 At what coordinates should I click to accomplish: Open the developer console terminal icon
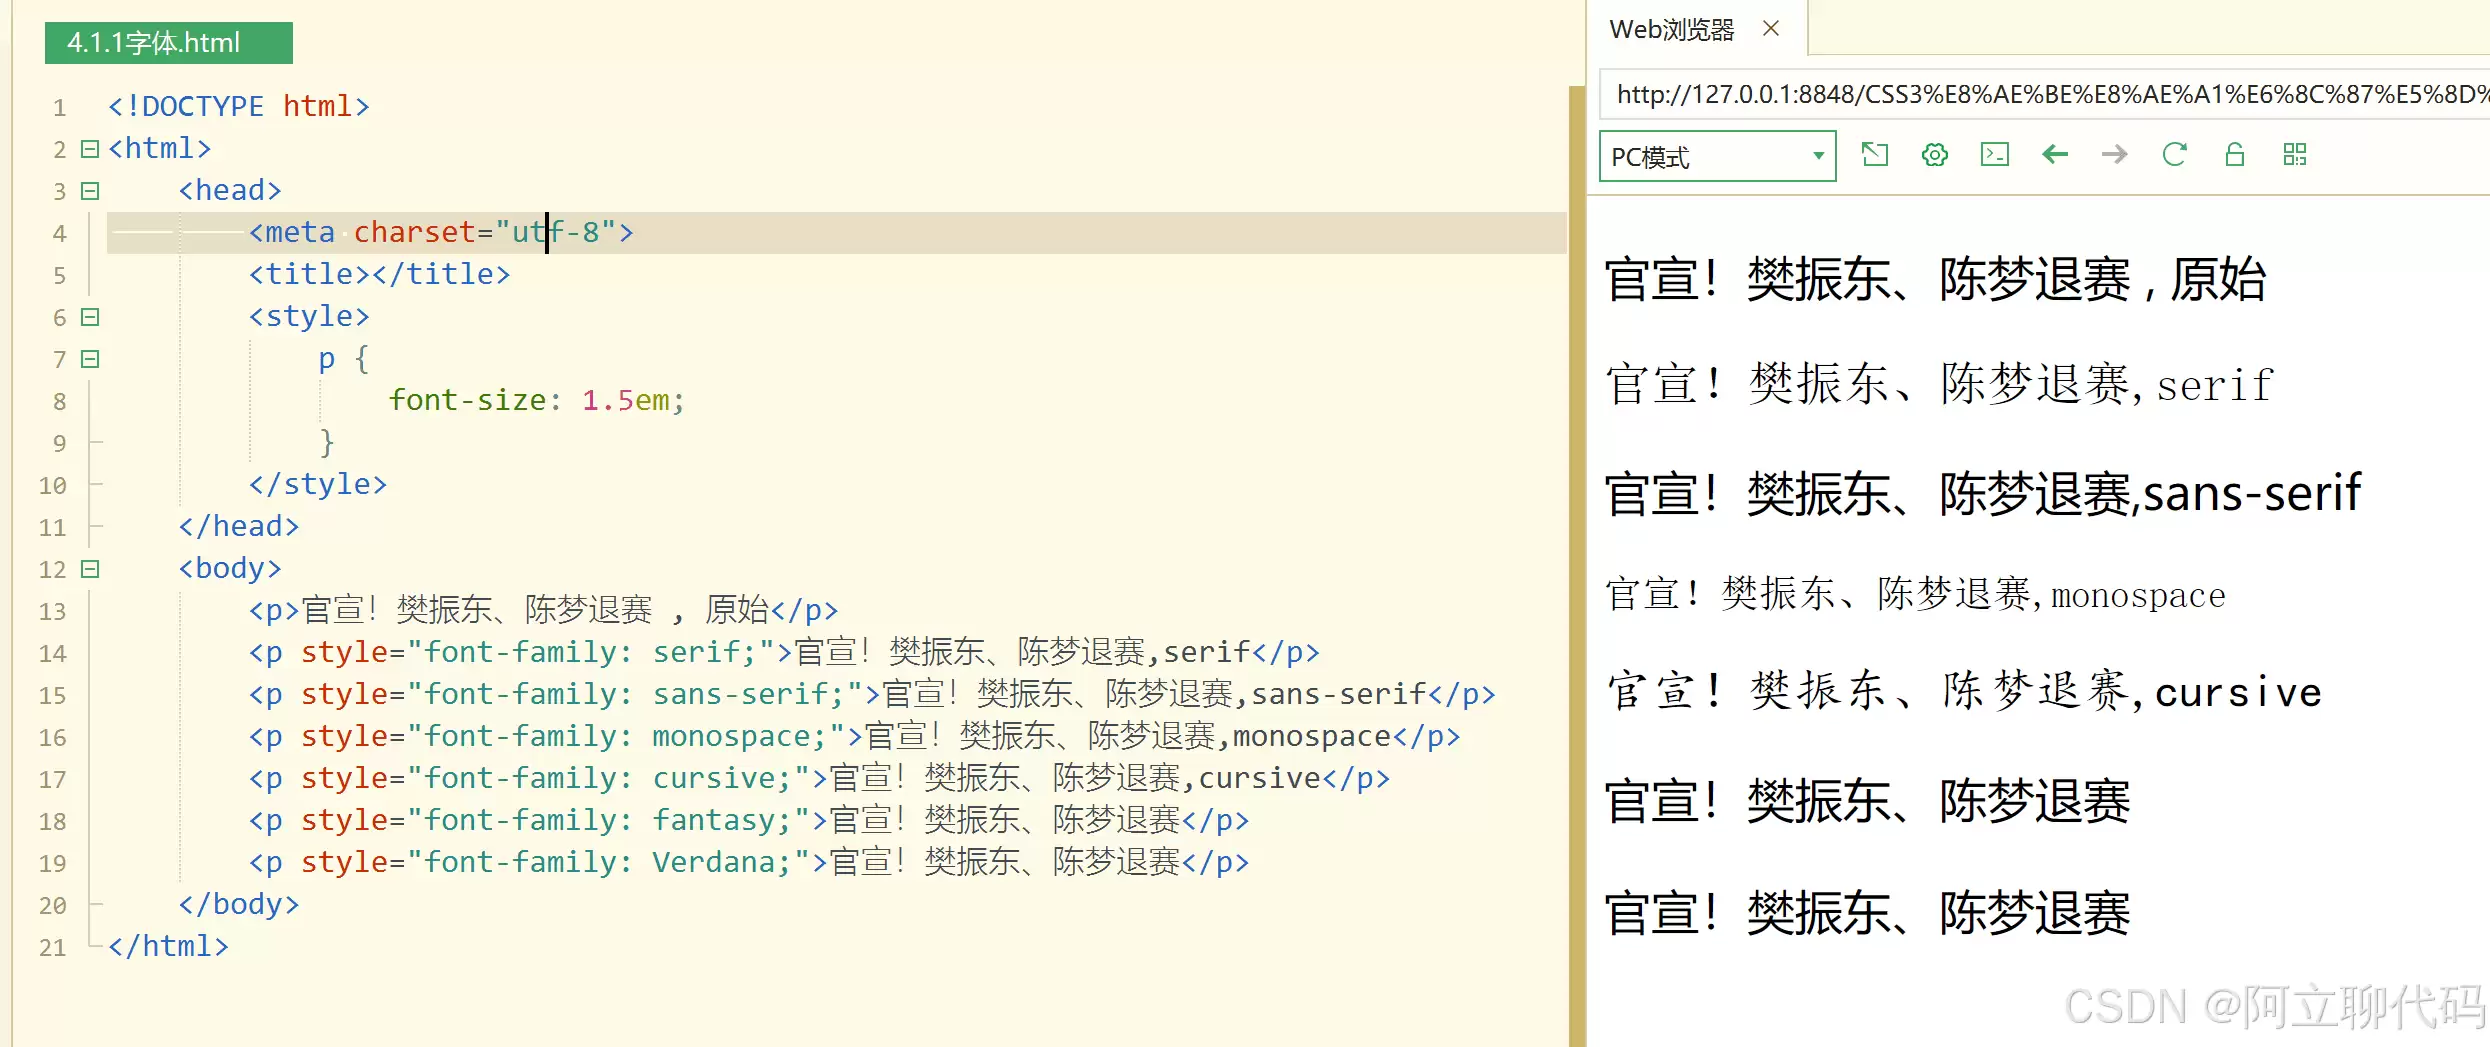click(1994, 155)
